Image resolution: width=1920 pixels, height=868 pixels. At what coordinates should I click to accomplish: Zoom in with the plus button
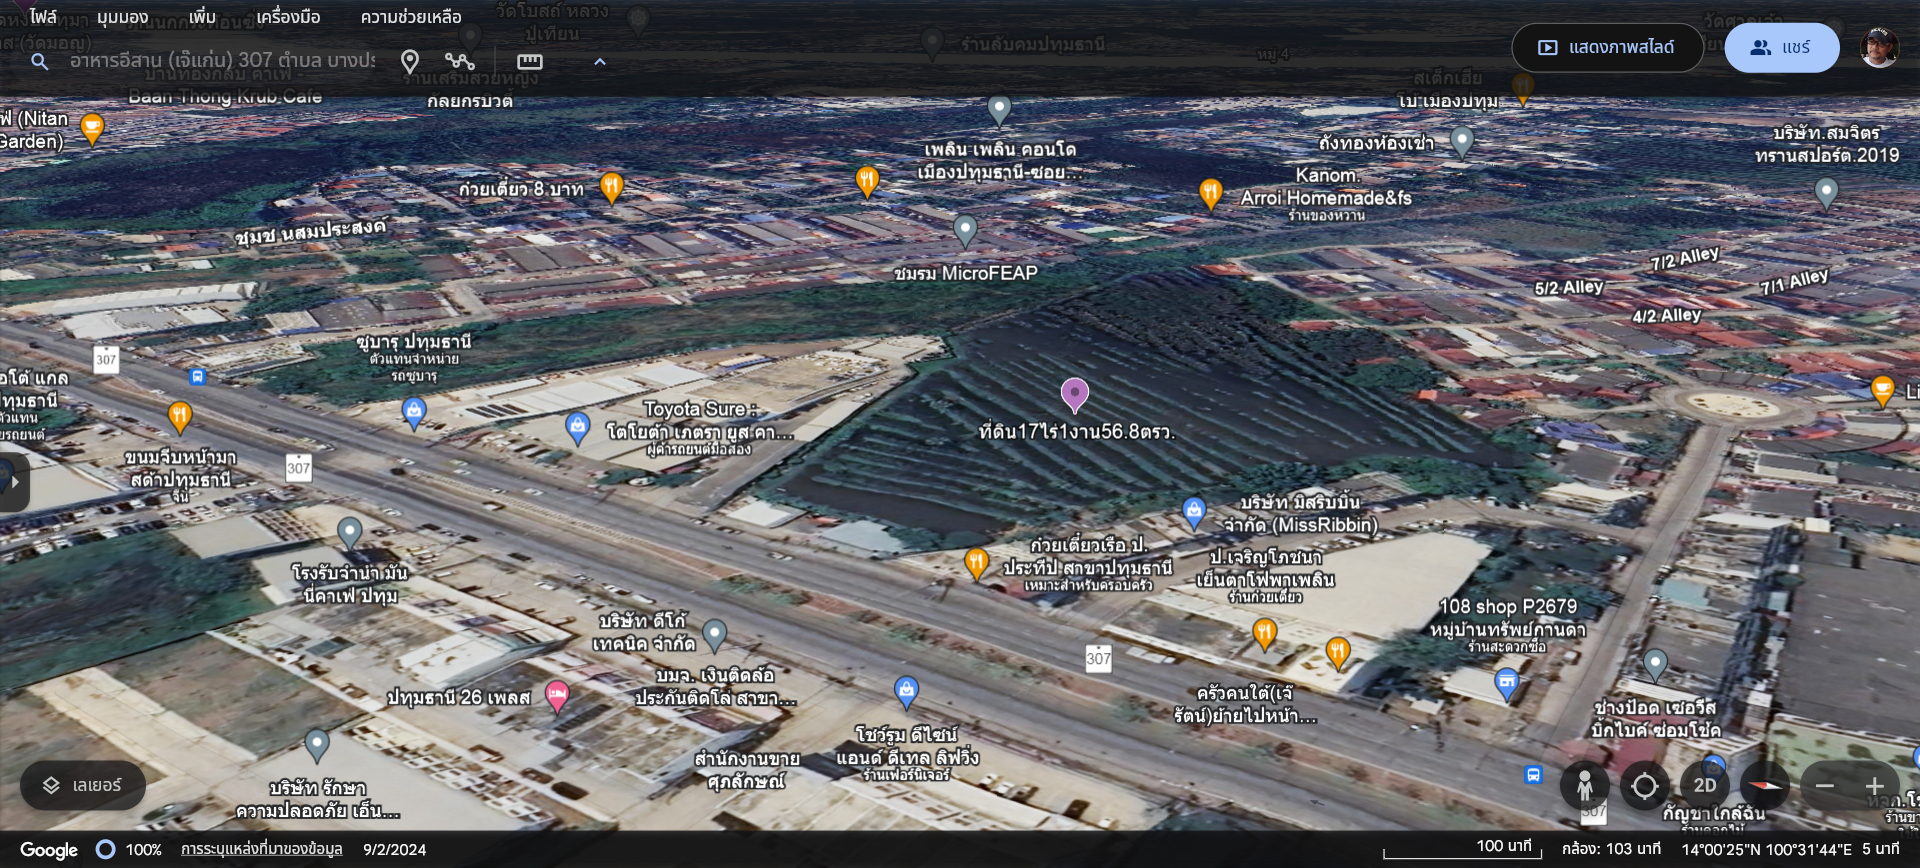tap(1875, 787)
